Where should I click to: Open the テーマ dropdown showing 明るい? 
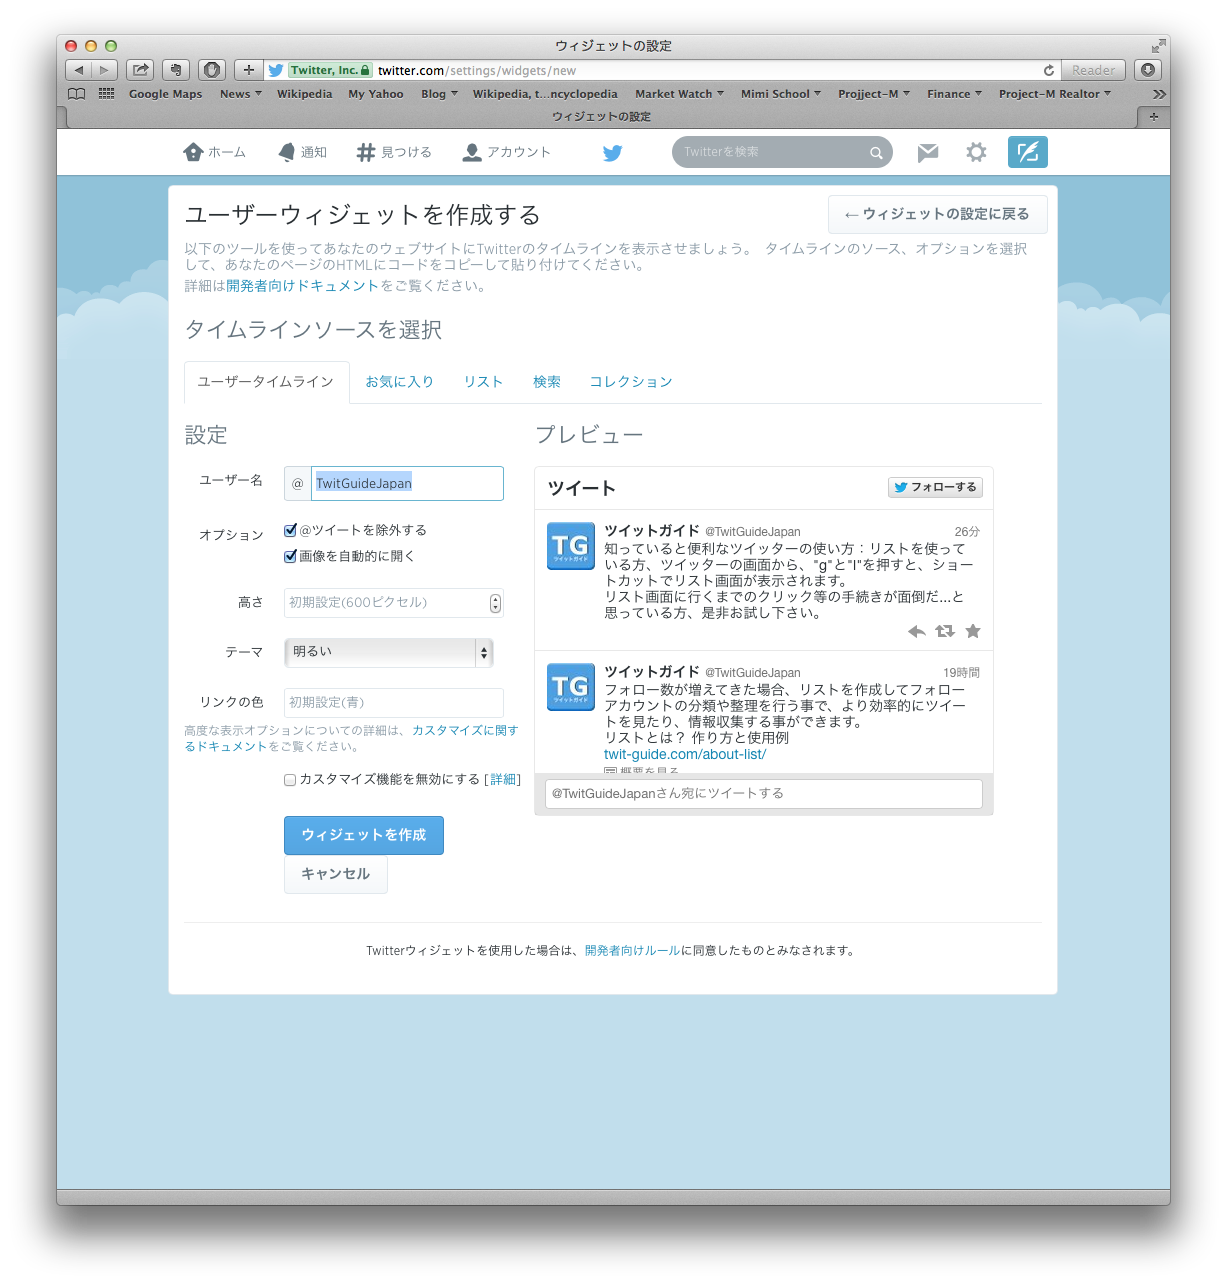[389, 652]
